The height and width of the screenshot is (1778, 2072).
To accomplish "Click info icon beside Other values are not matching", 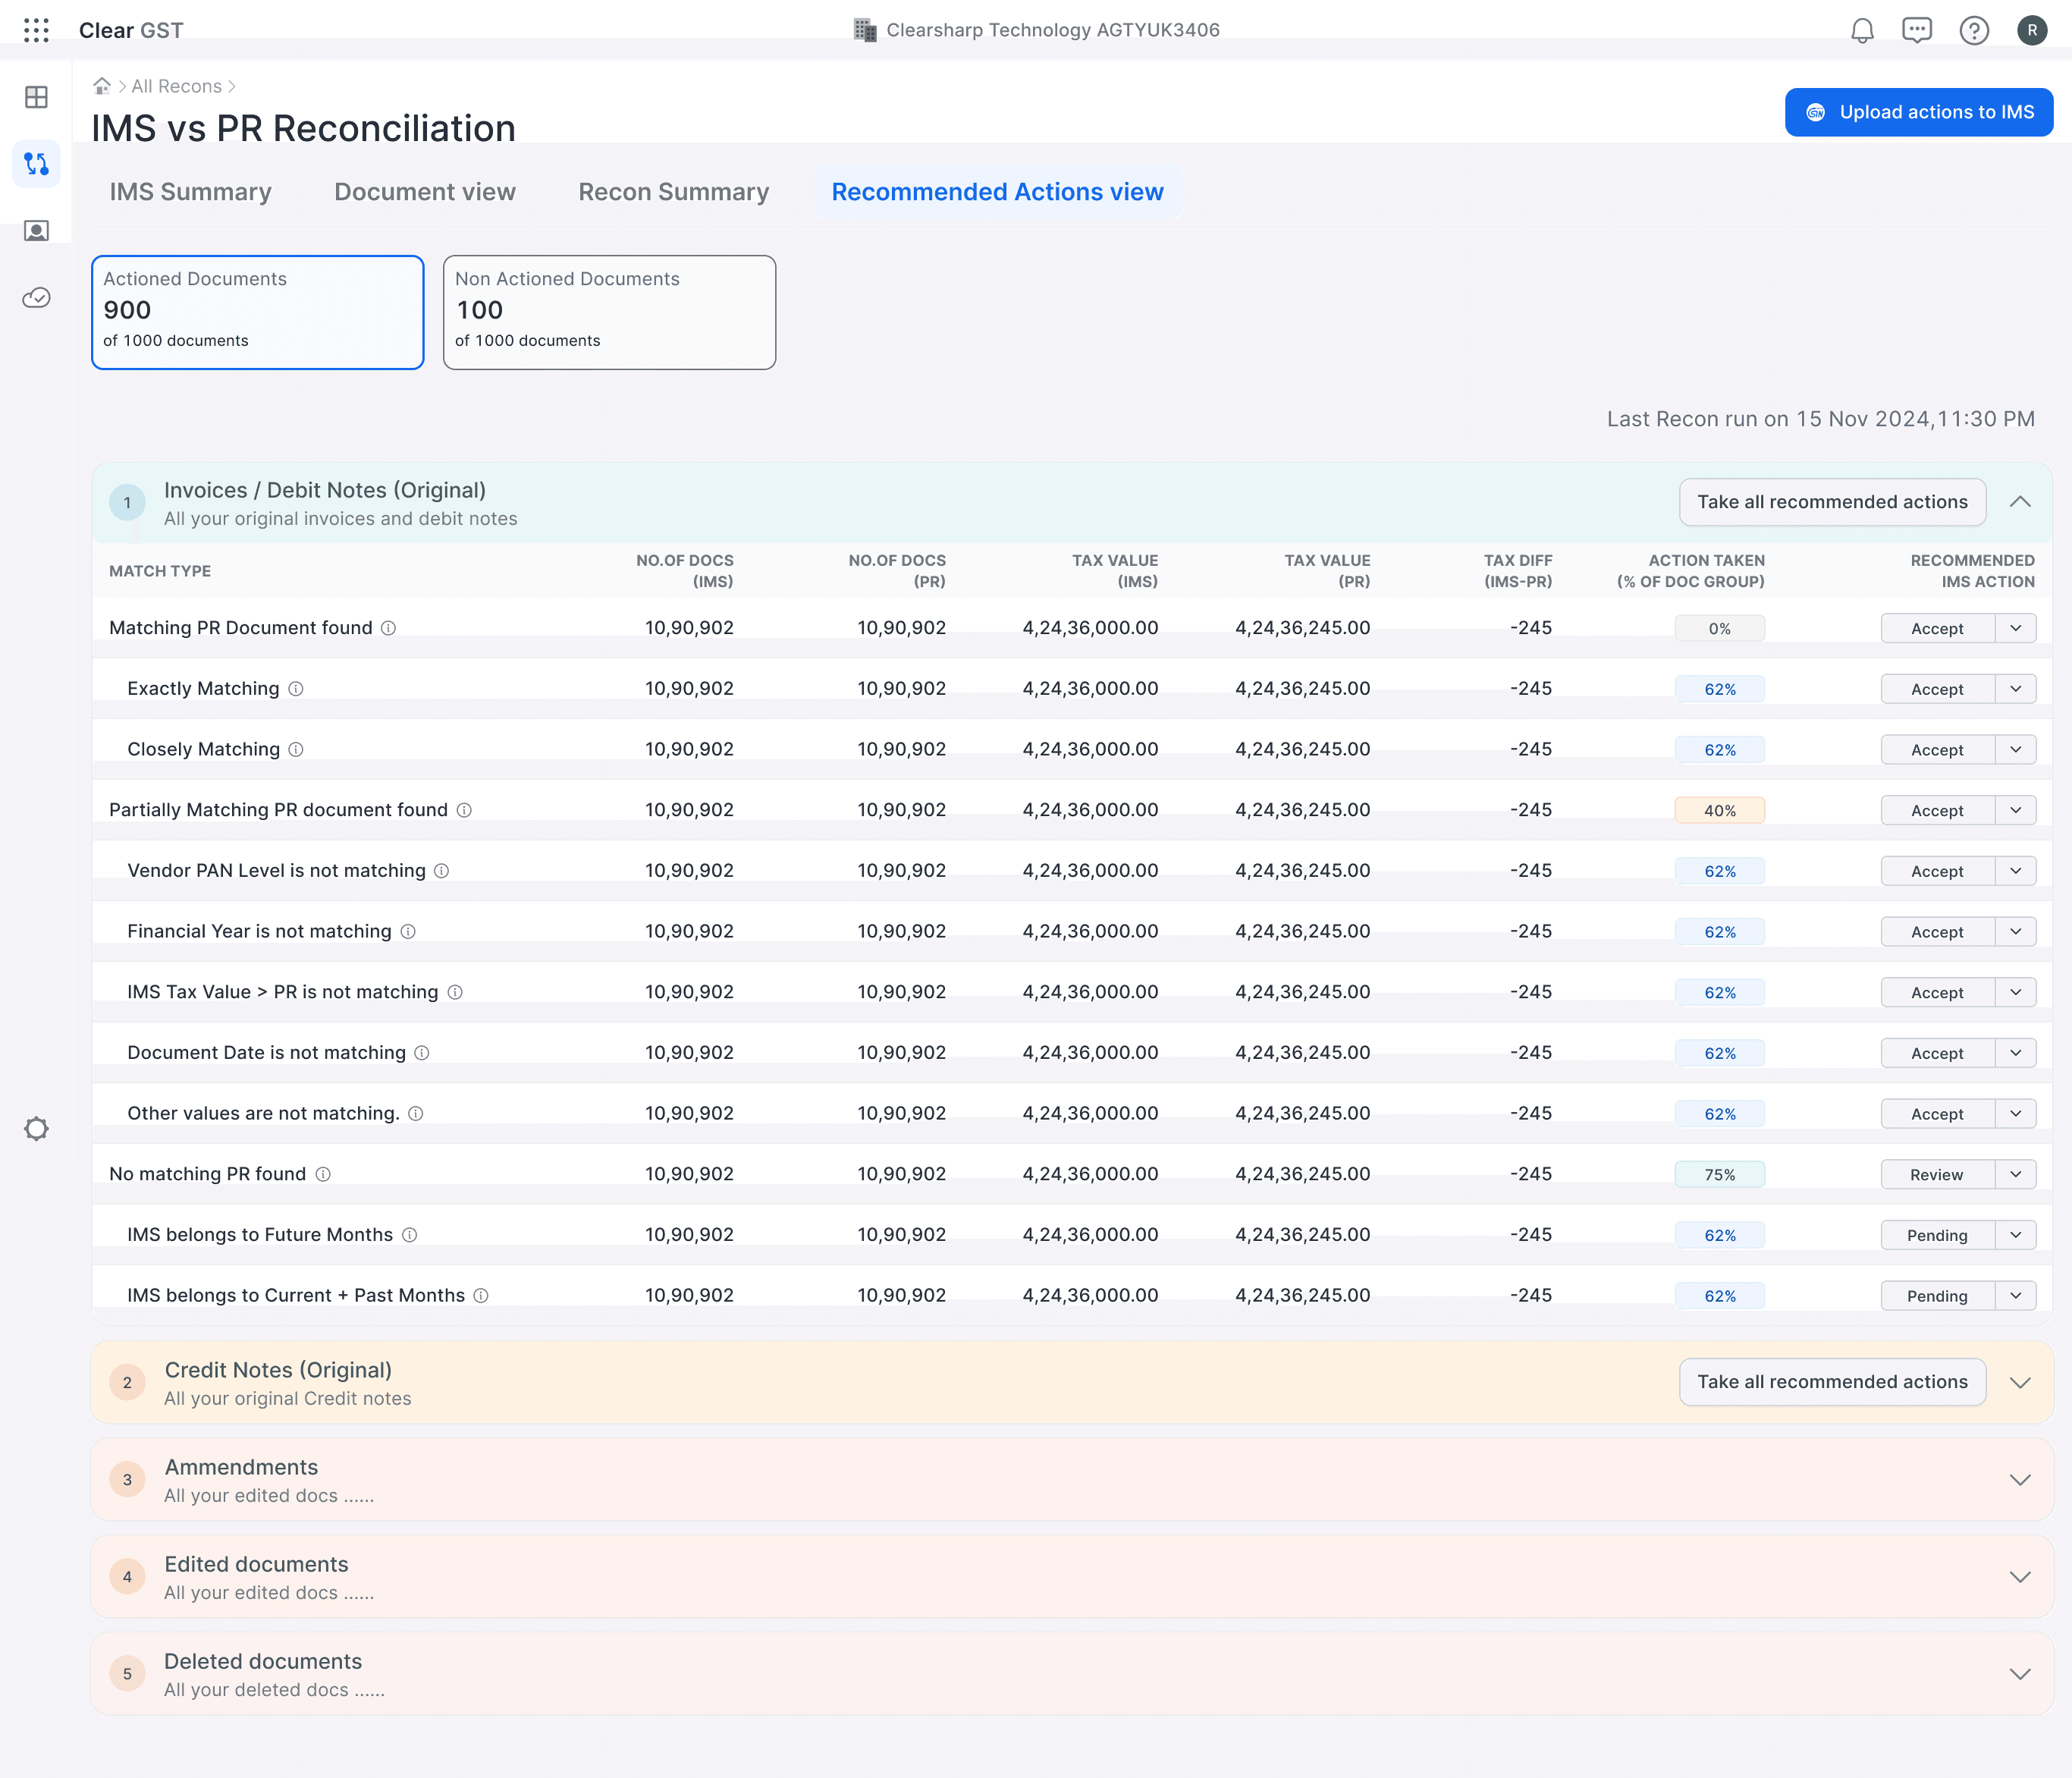I will (416, 1114).
